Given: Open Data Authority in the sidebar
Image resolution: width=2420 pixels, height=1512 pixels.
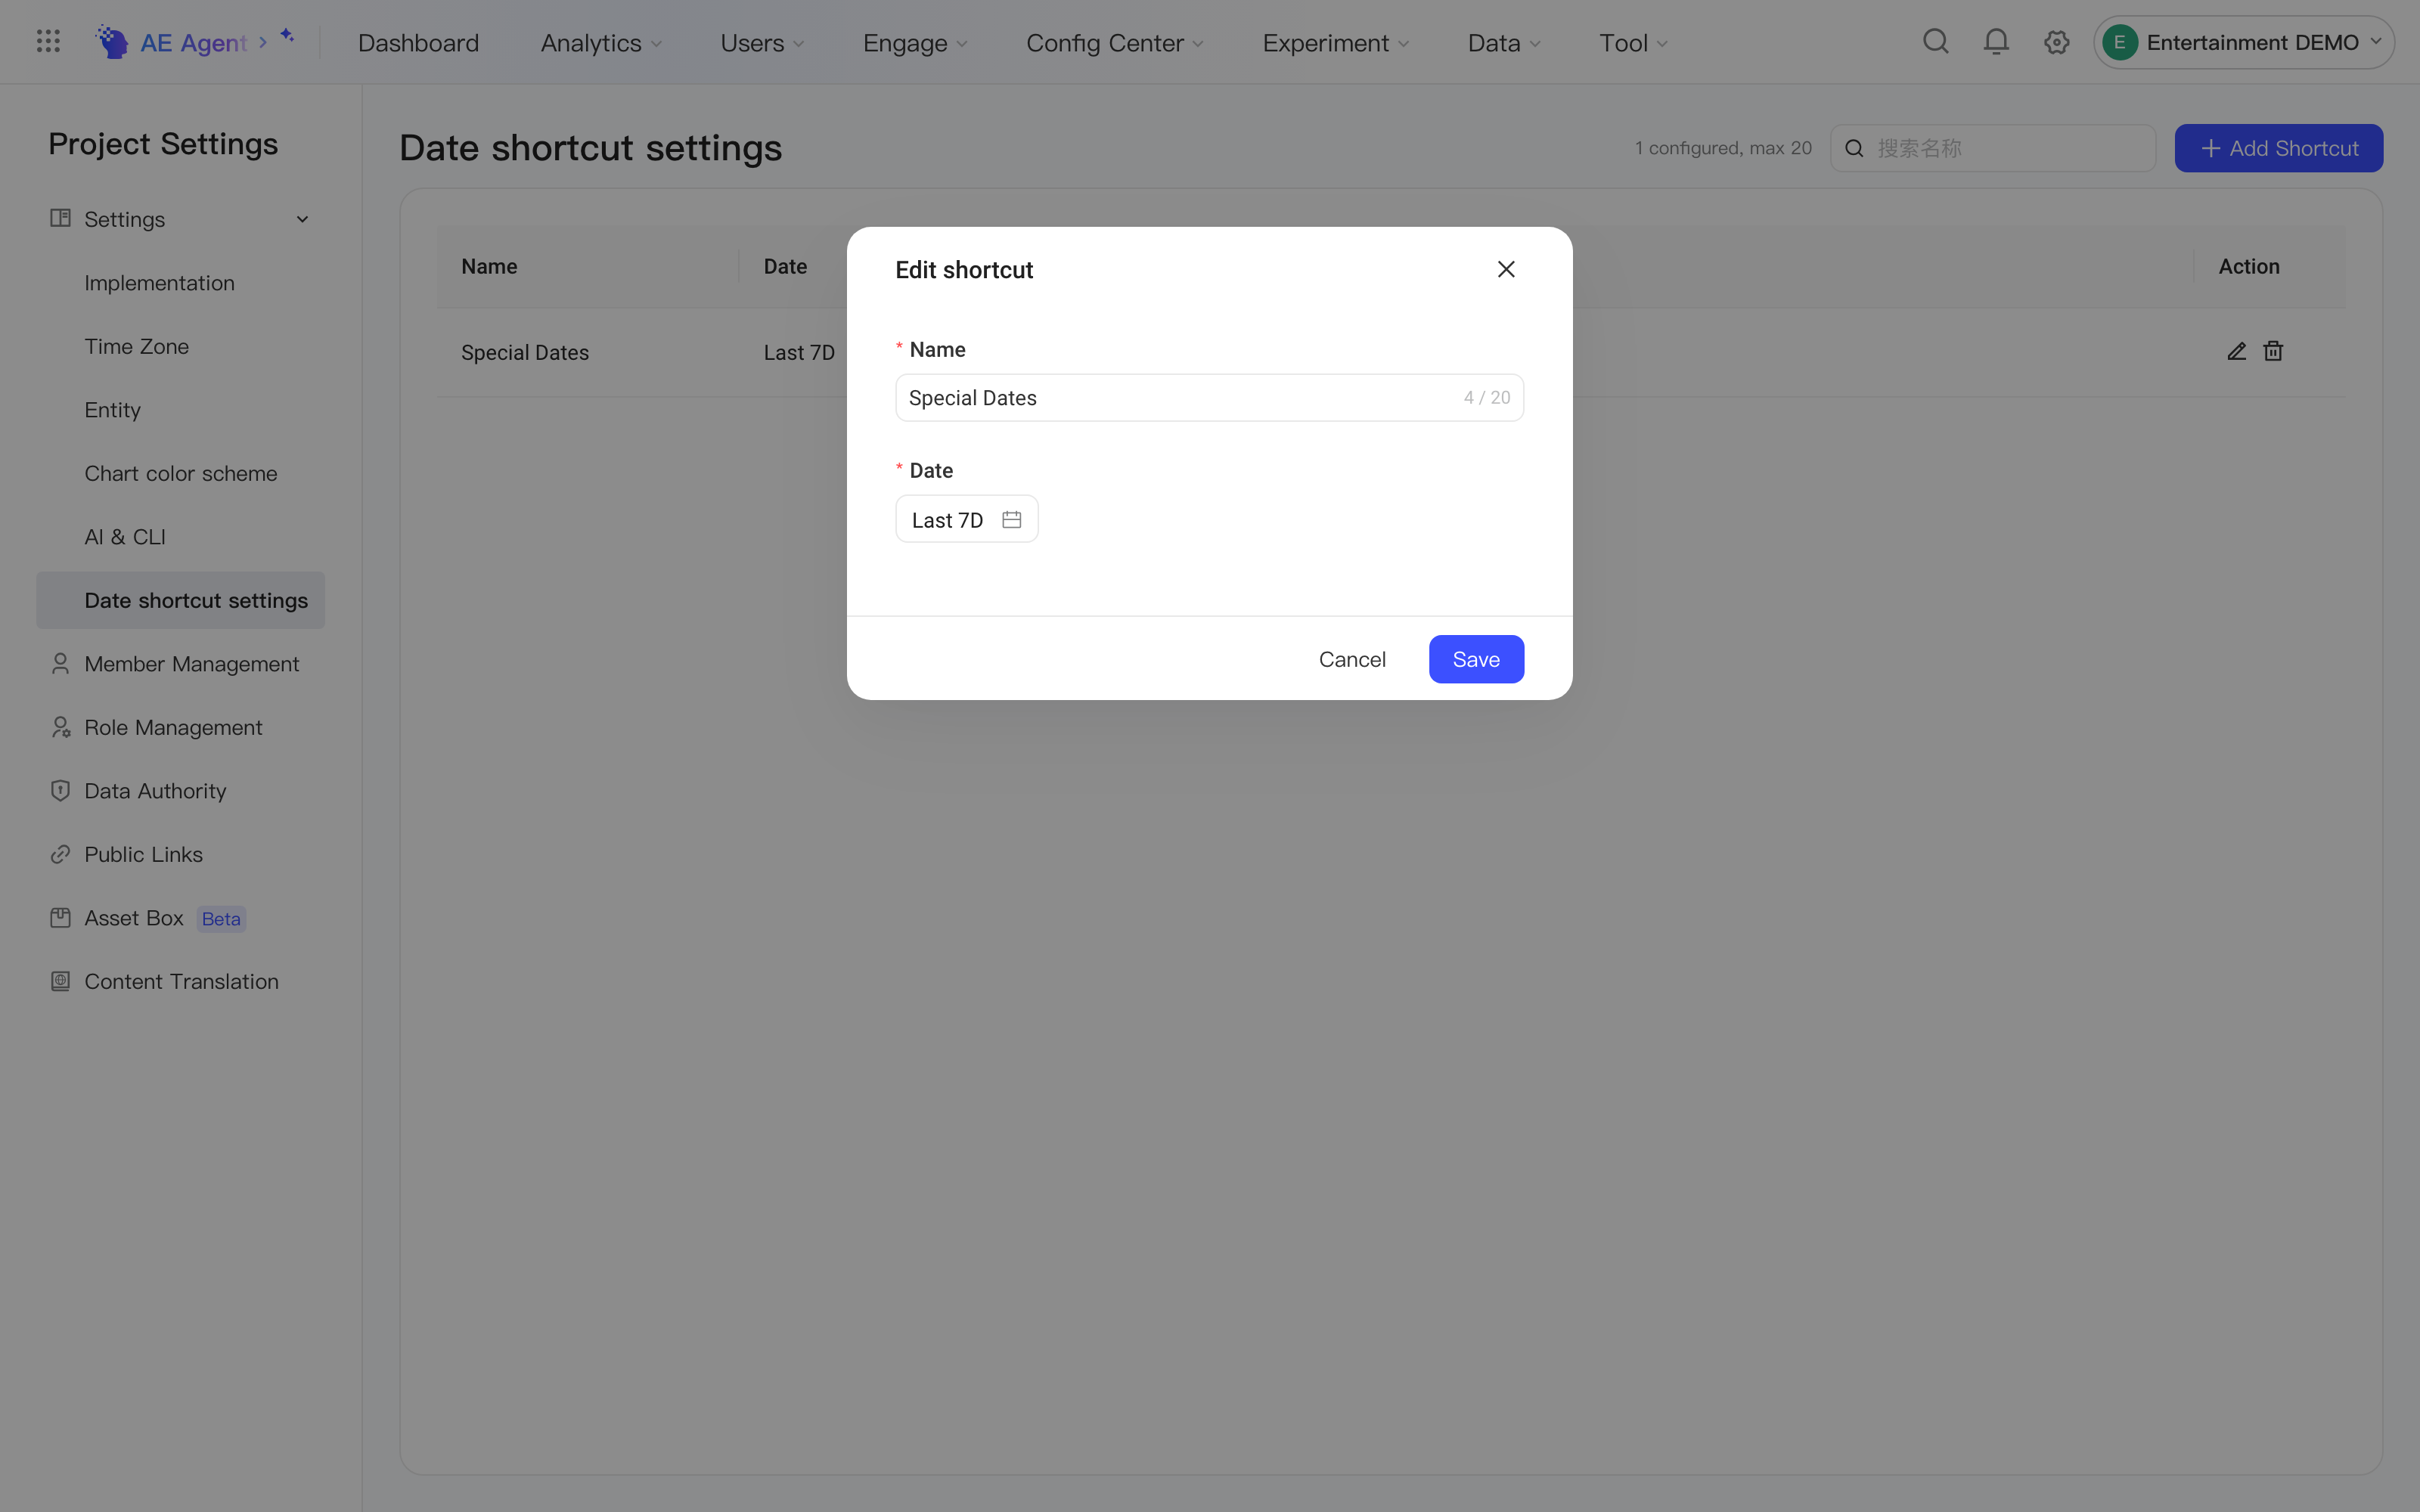Looking at the screenshot, I should pos(181,791).
